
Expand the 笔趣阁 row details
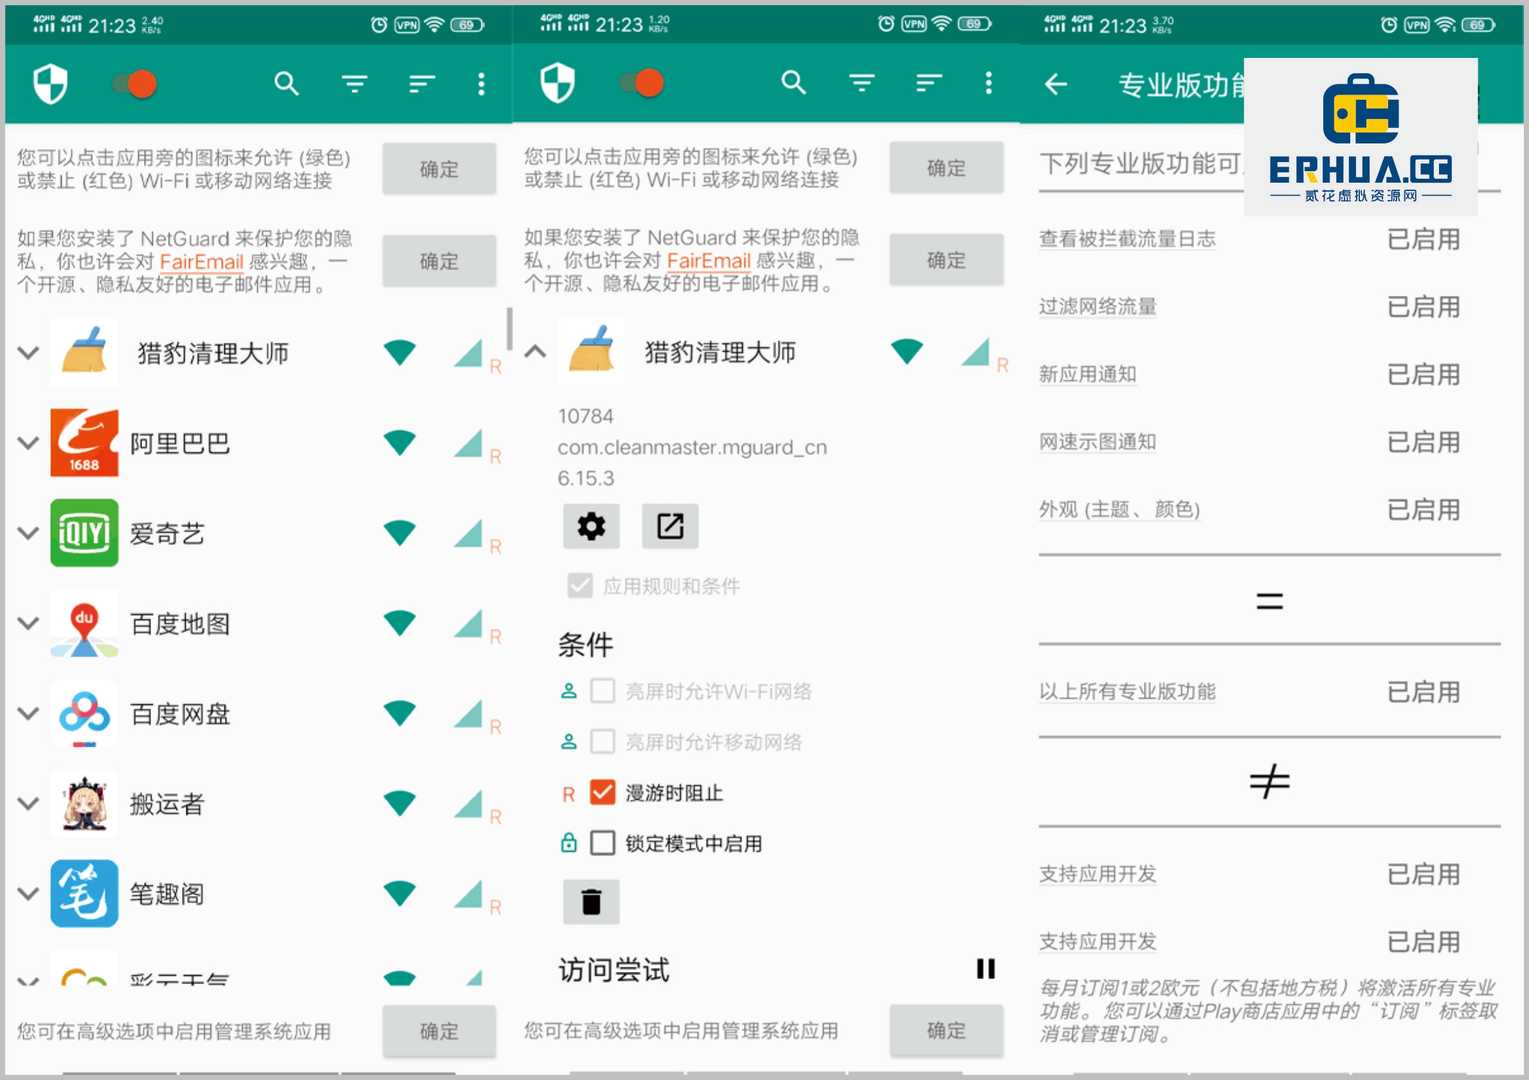(x=29, y=892)
